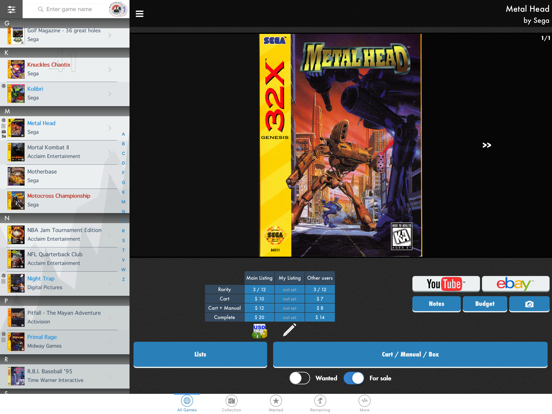Expand Knuckles Chaotix row chevron
Image resolution: width=552 pixels, height=414 pixels.
click(x=109, y=69)
